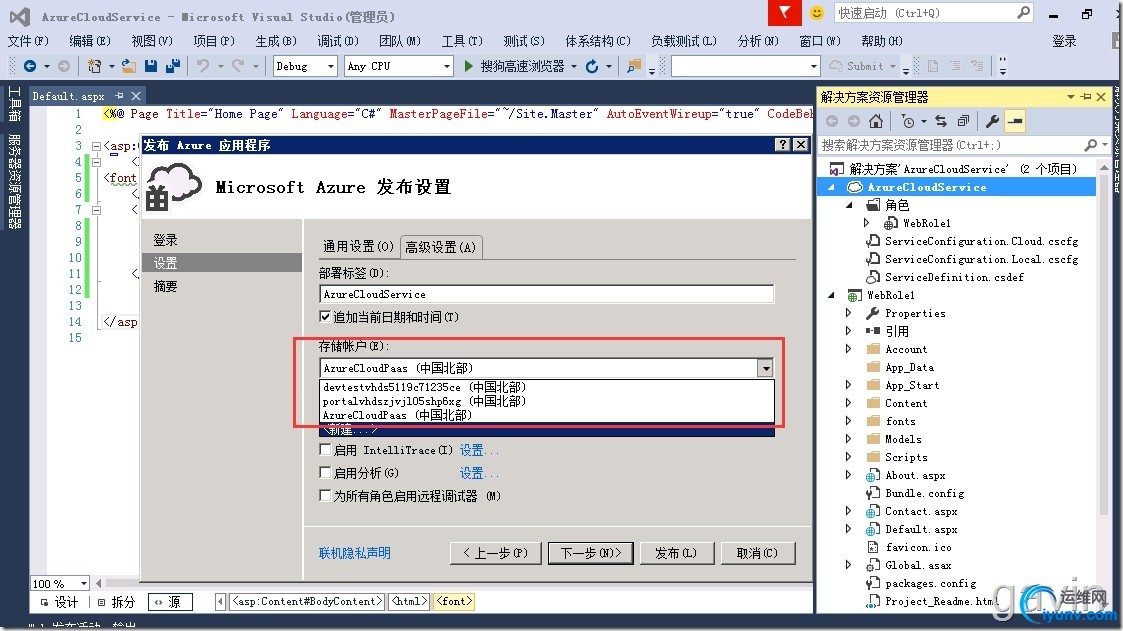
Task: Open the Server Explorer side panel tab
Action: click(14, 181)
